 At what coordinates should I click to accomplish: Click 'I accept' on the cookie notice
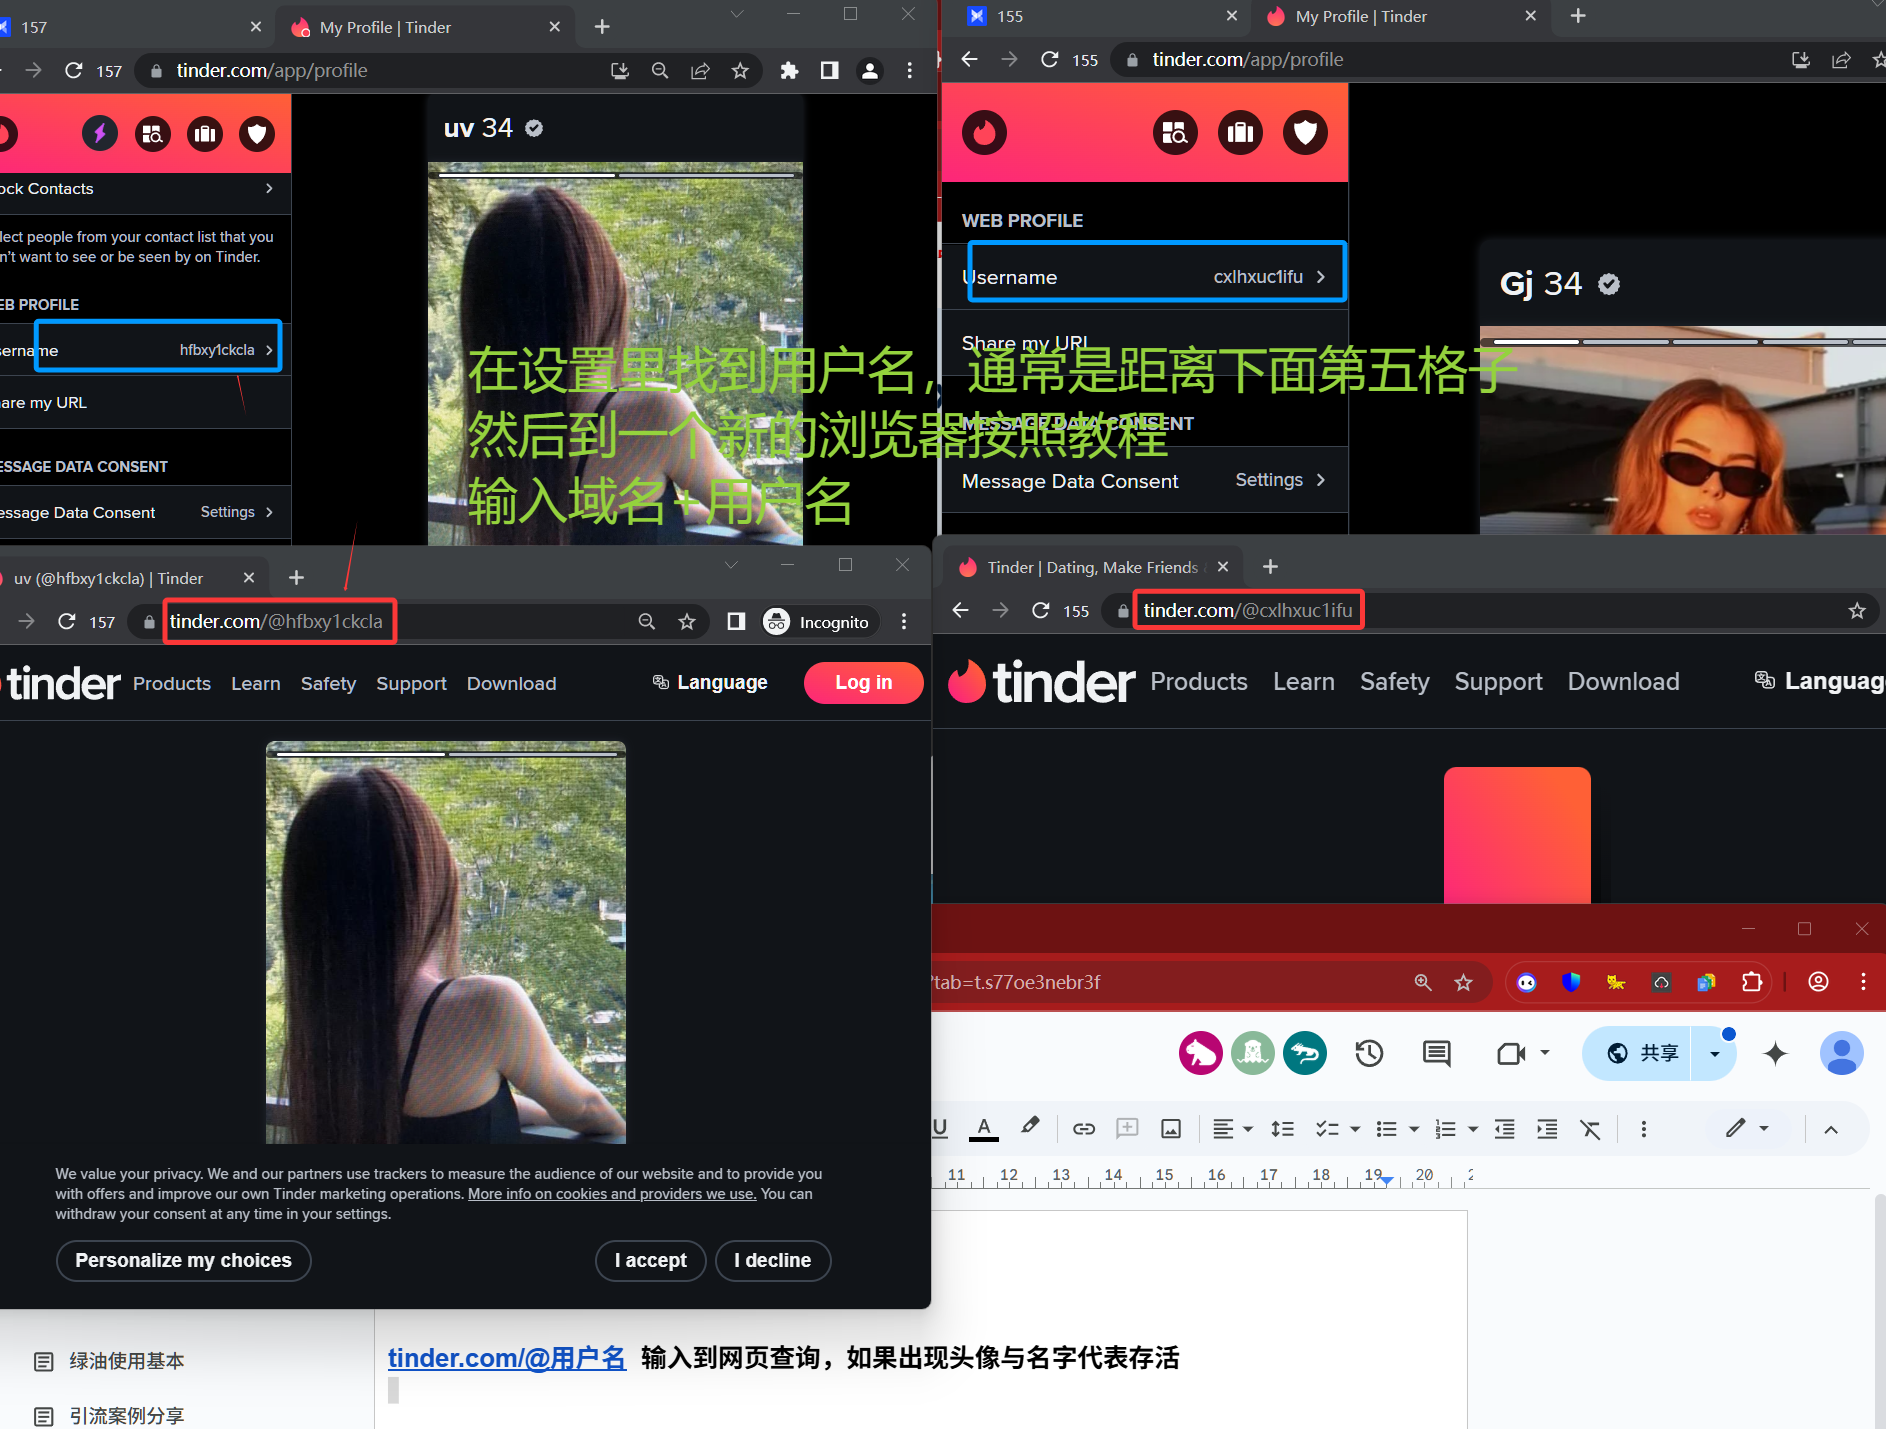pos(650,1260)
